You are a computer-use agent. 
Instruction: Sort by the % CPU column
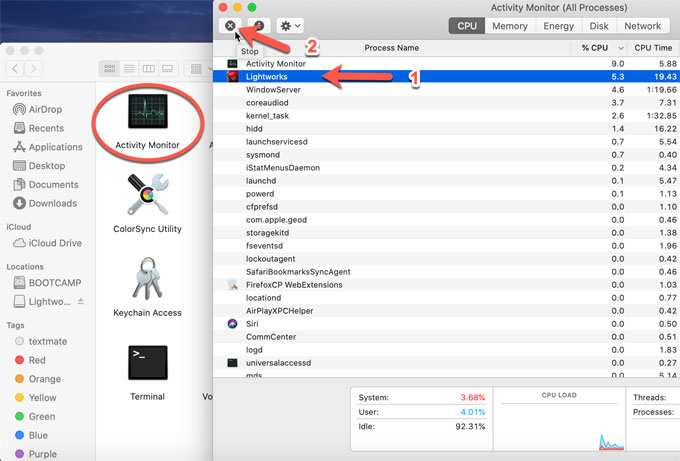coord(599,47)
